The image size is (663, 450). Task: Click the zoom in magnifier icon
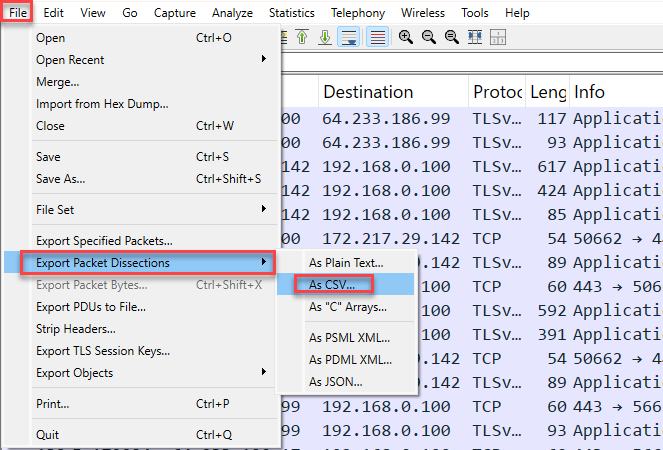coord(406,37)
